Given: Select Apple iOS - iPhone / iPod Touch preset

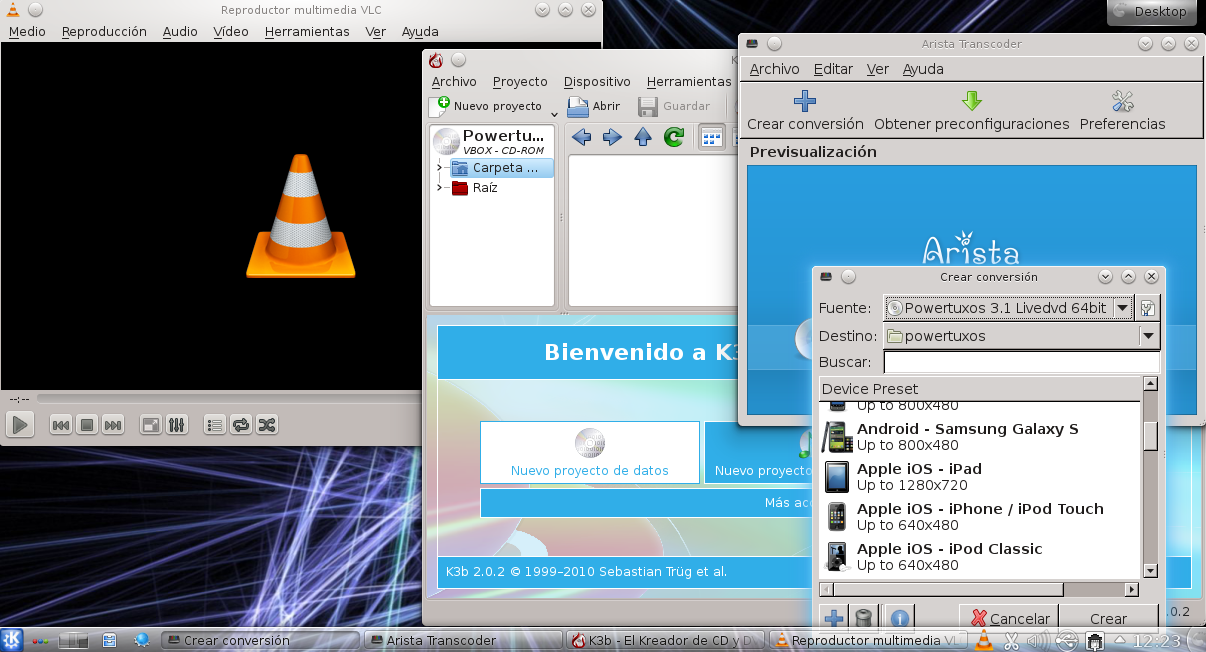Looking at the screenshot, I should 979,517.
